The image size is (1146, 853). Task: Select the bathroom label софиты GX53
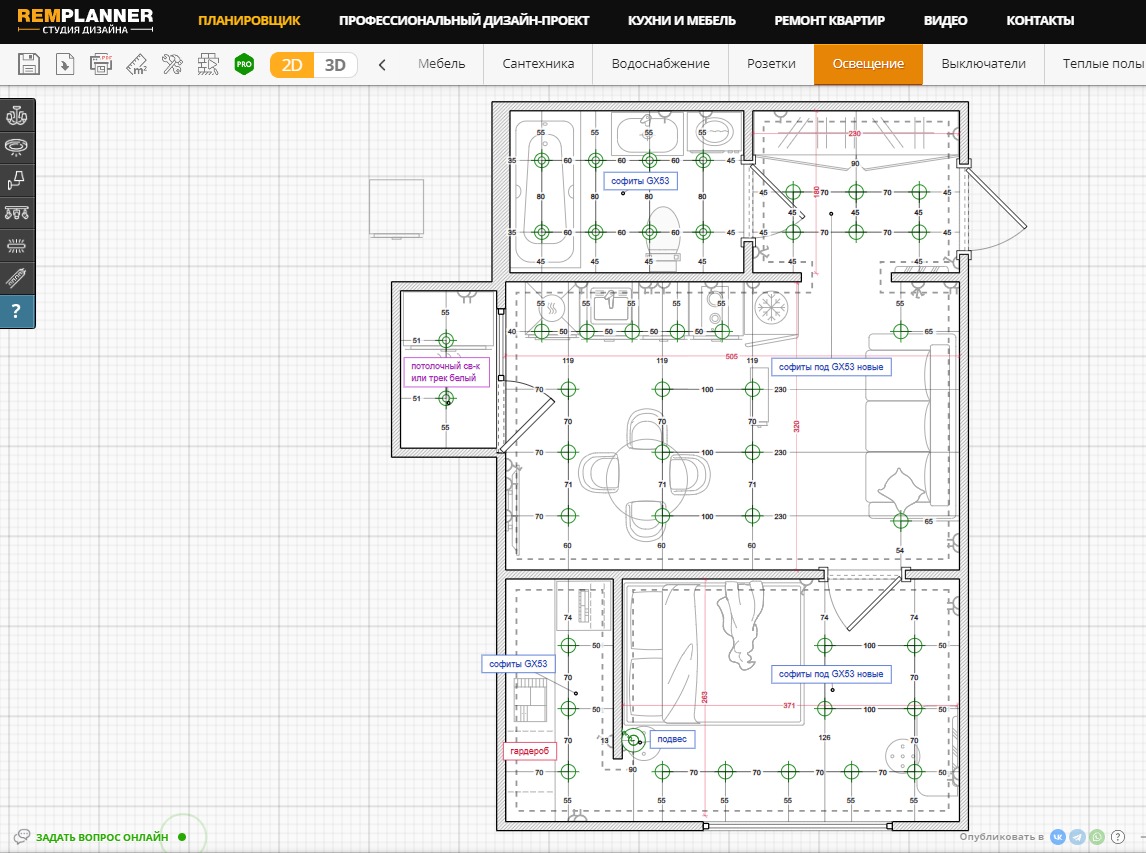coord(640,181)
